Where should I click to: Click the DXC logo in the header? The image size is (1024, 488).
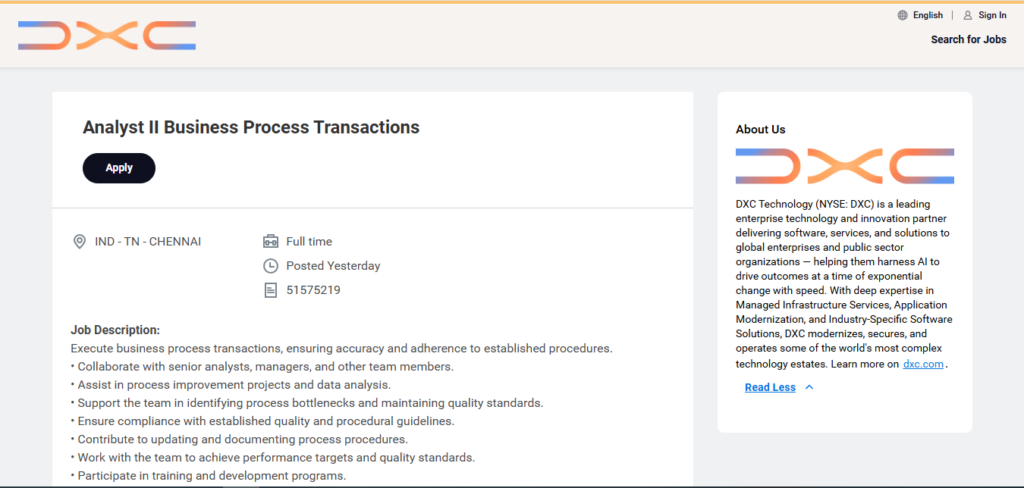pos(107,35)
